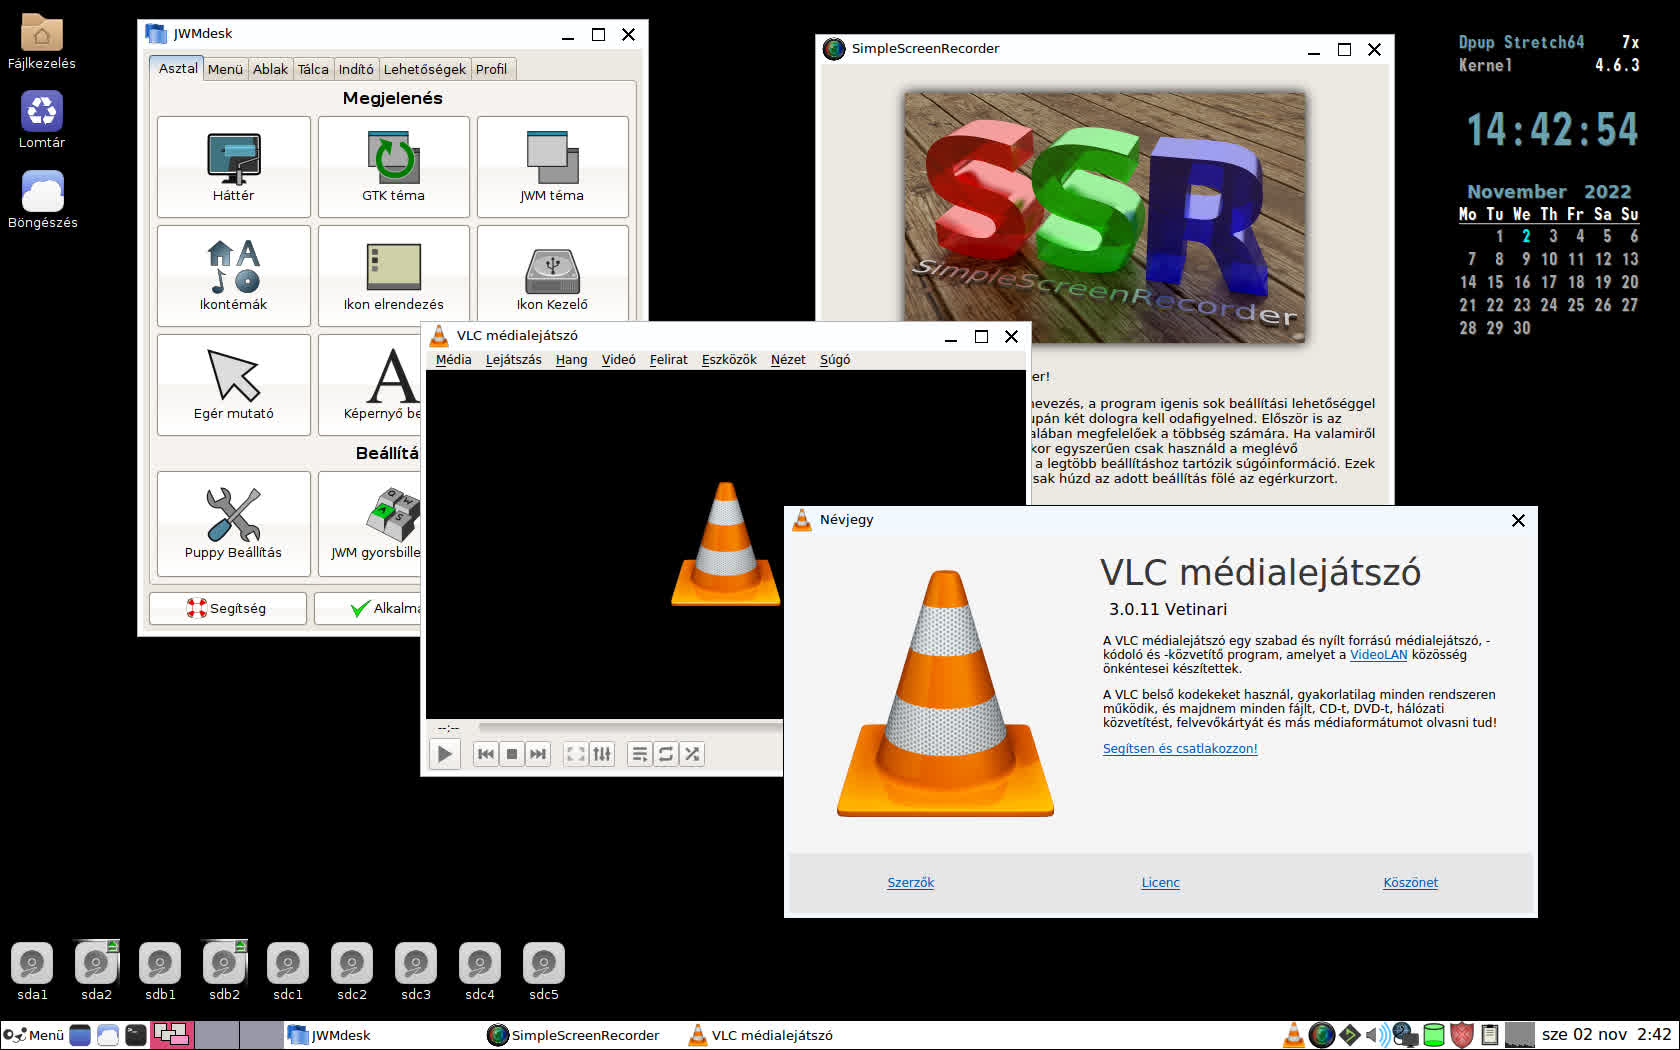Select Asztal tab in JWMdesk
Image resolution: width=1680 pixels, height=1050 pixels.
[178, 68]
